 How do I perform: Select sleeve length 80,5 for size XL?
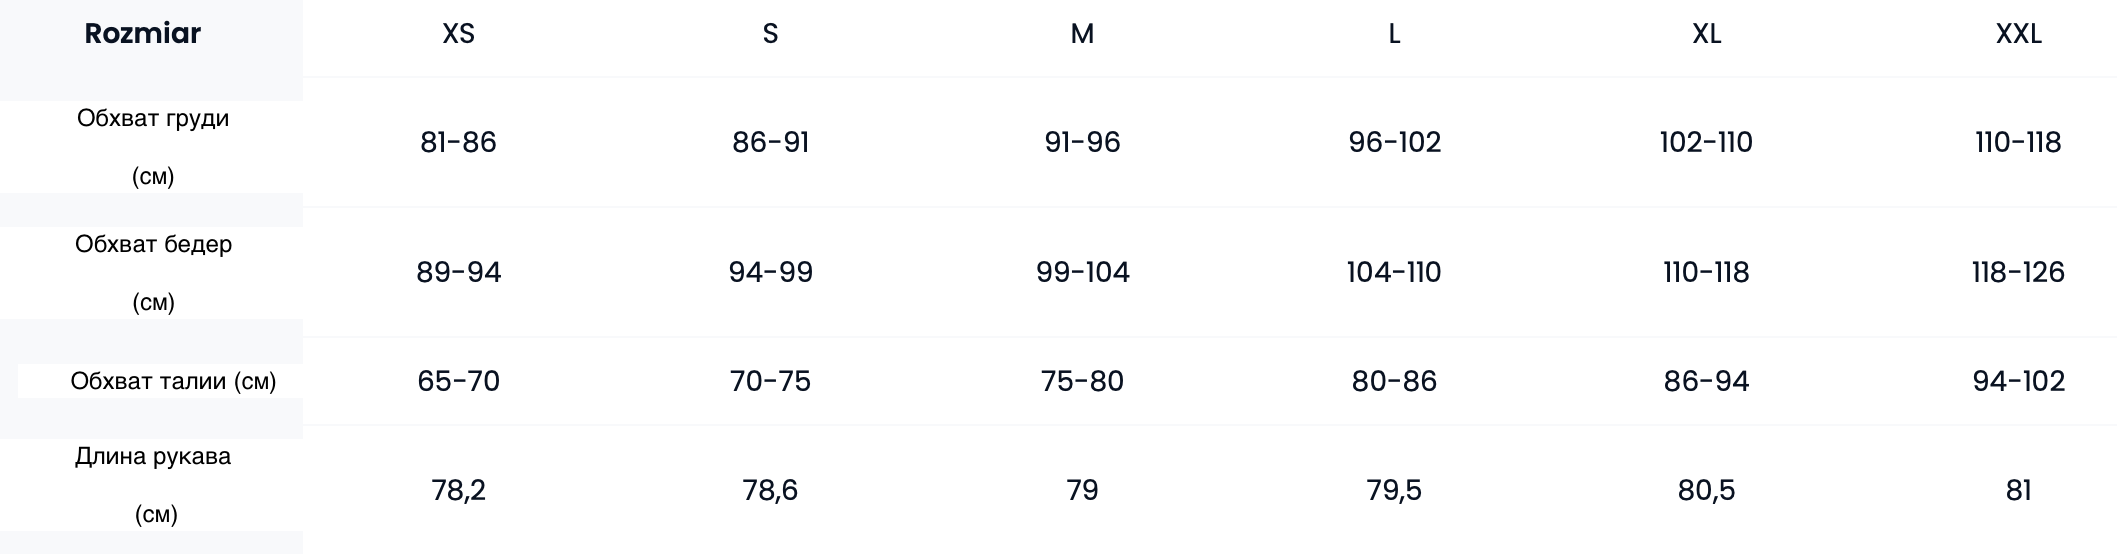coord(1706,490)
